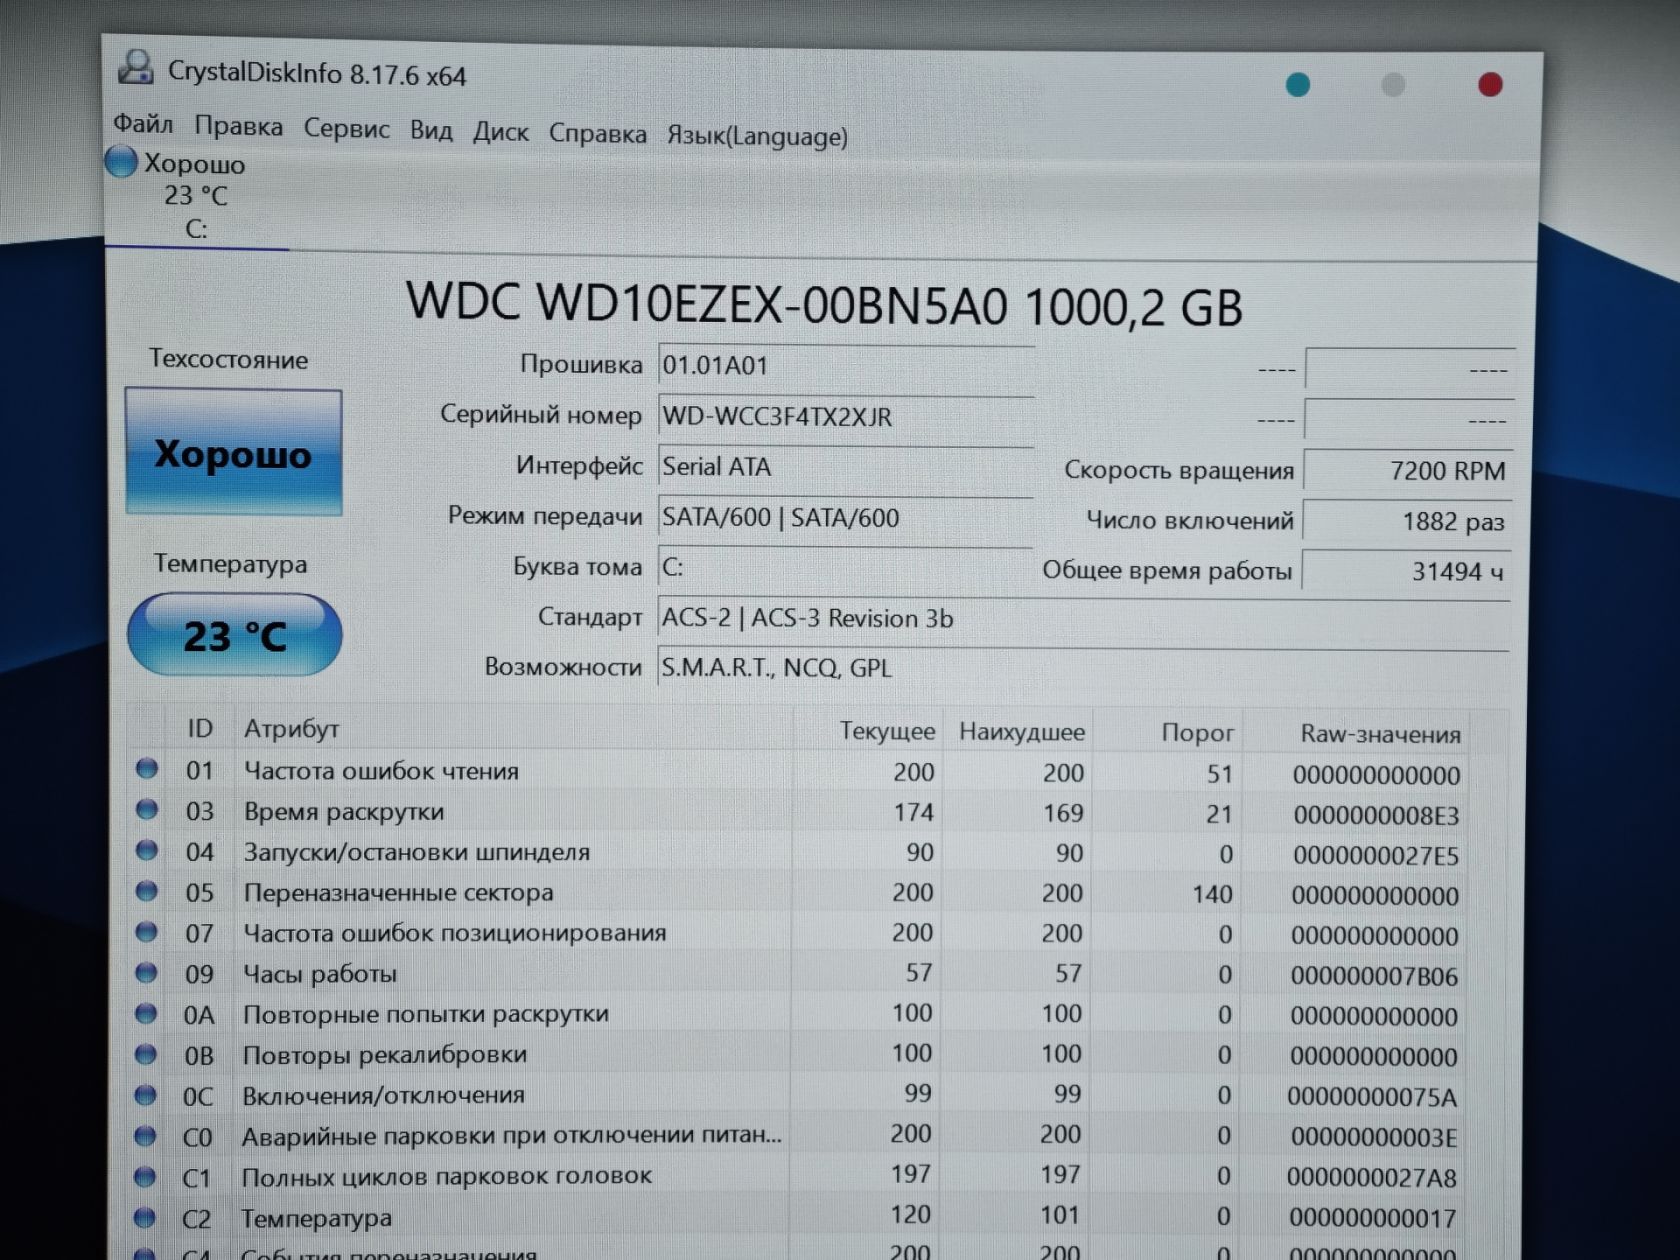Open the Файл menu
This screenshot has width=1680, height=1260.
[142, 124]
